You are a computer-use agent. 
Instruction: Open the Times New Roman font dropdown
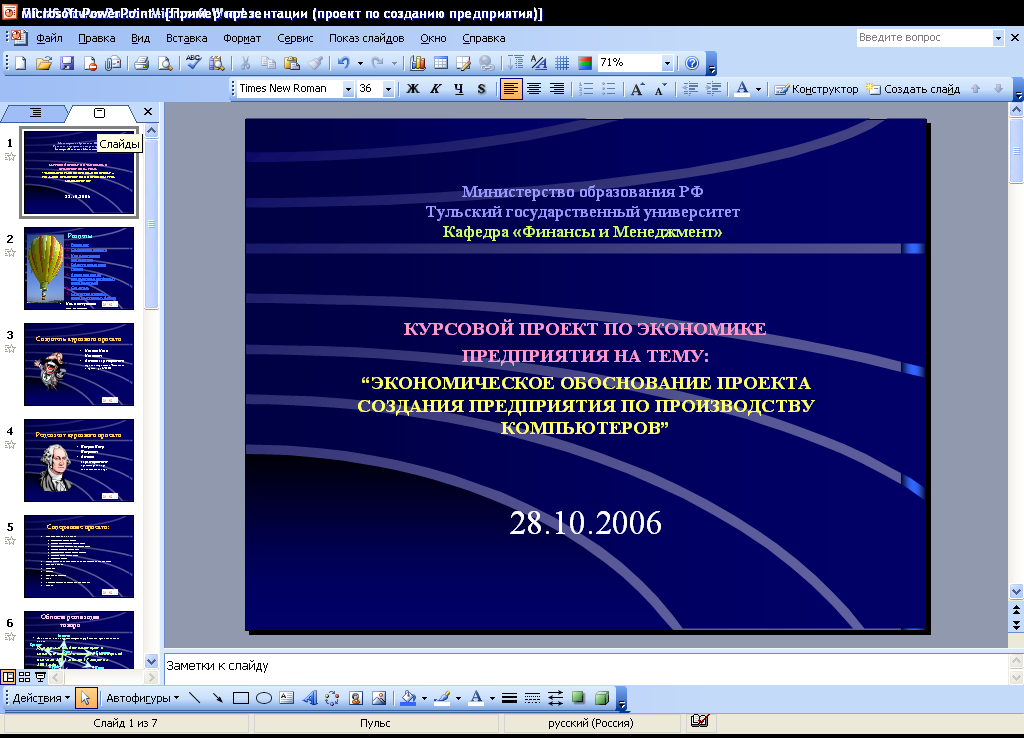(348, 89)
